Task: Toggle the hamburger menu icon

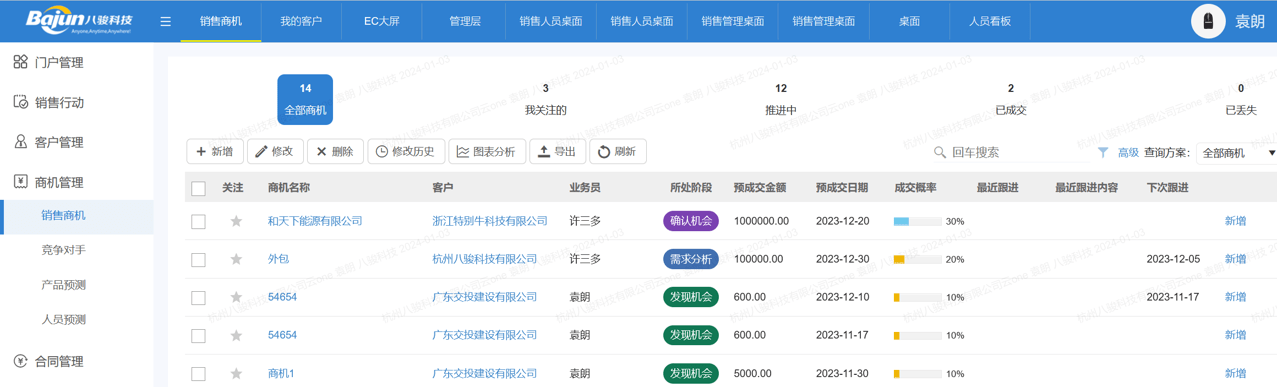Action: (x=166, y=21)
